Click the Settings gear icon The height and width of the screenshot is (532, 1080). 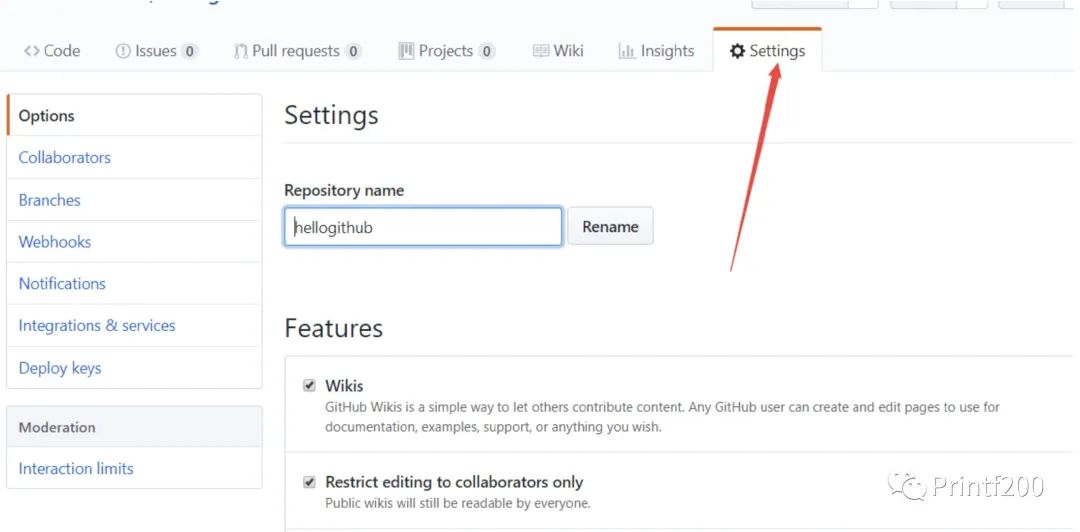click(738, 51)
